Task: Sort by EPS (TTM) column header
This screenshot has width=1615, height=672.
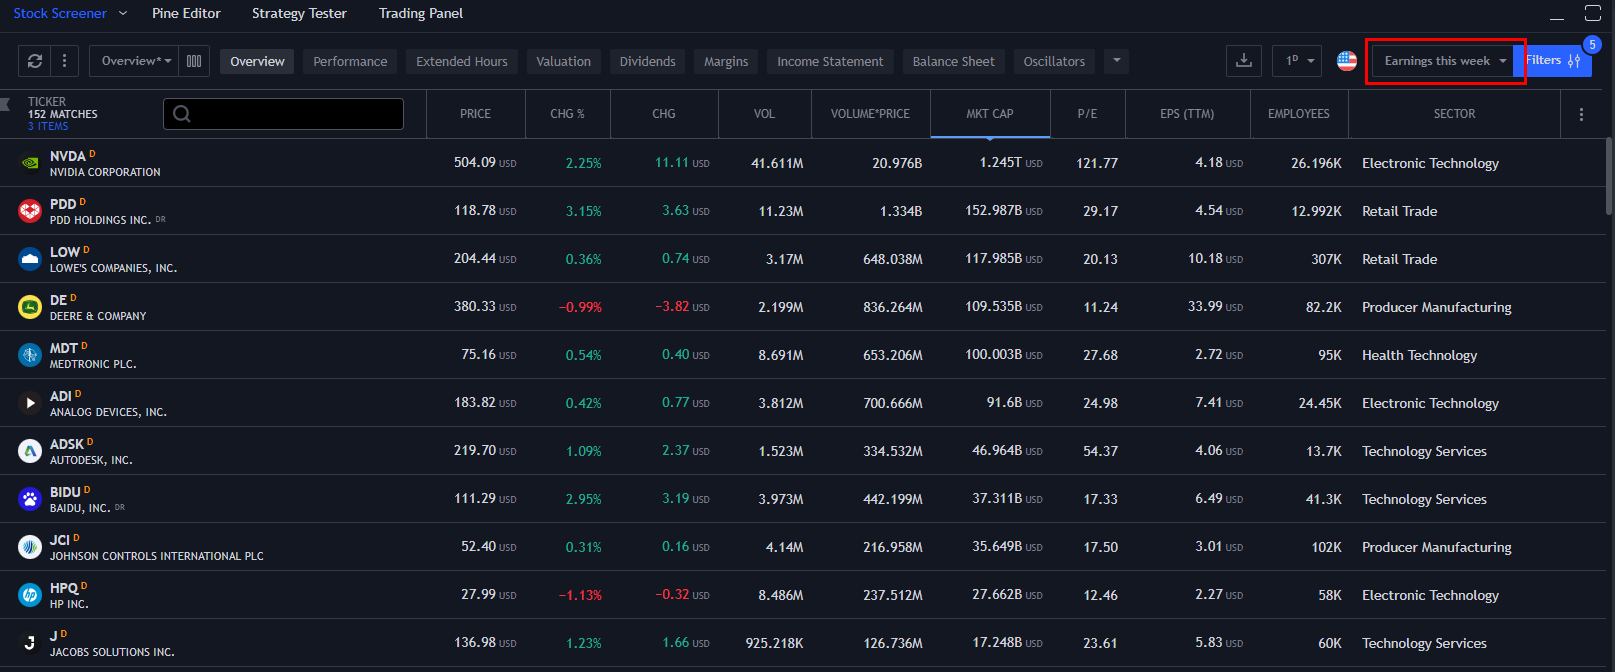Action: [1187, 114]
